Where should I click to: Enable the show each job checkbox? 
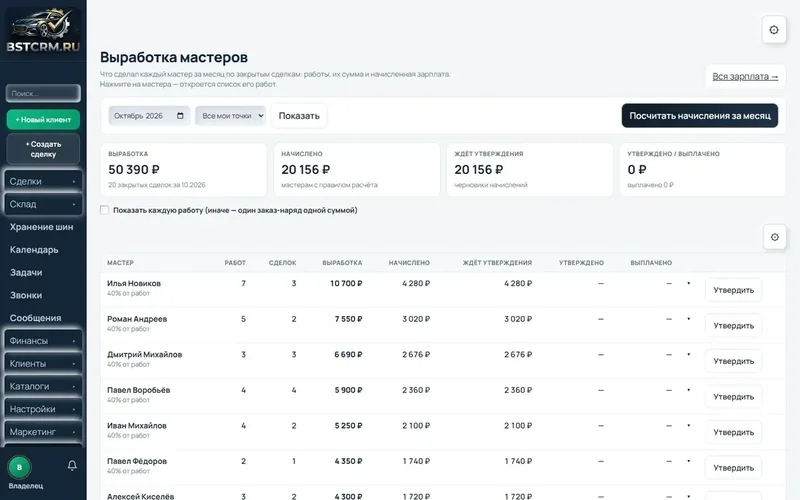tap(105, 210)
